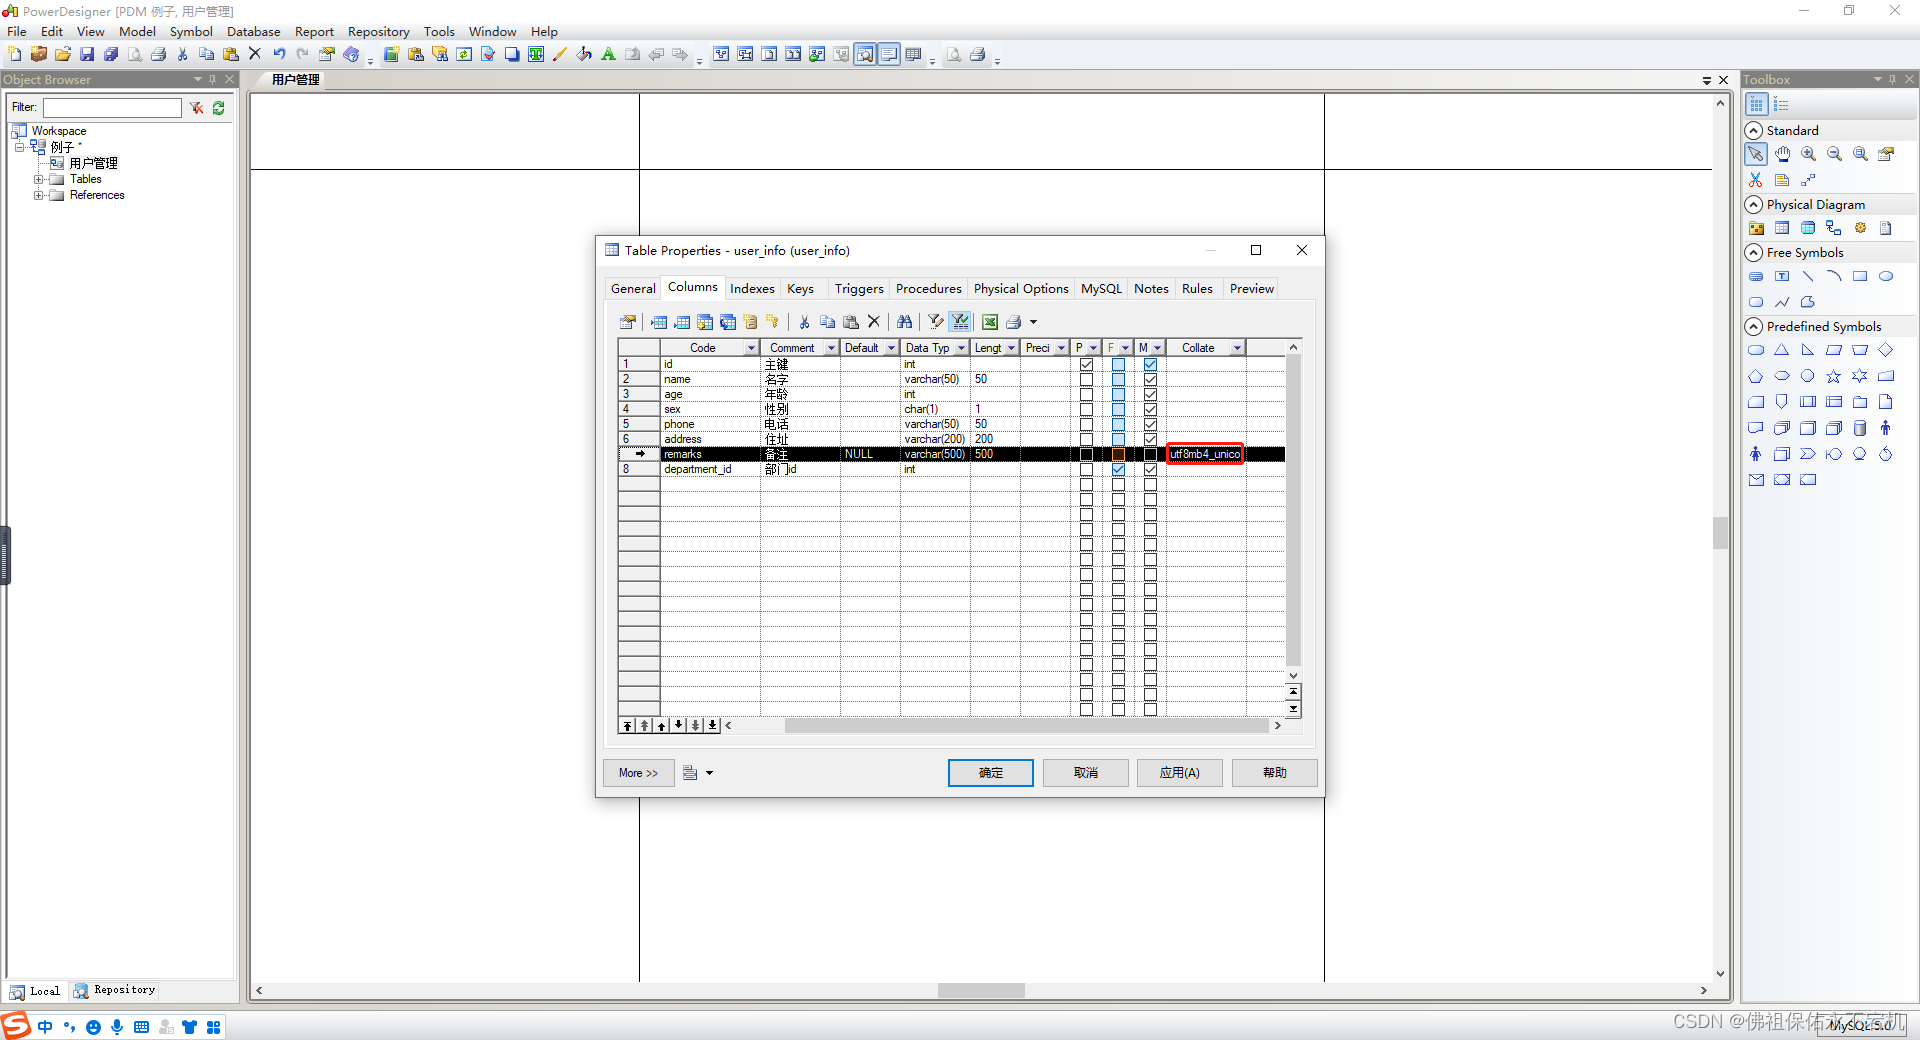This screenshot has height=1040, width=1920.
Task: Open the Repository menu
Action: 378,31
